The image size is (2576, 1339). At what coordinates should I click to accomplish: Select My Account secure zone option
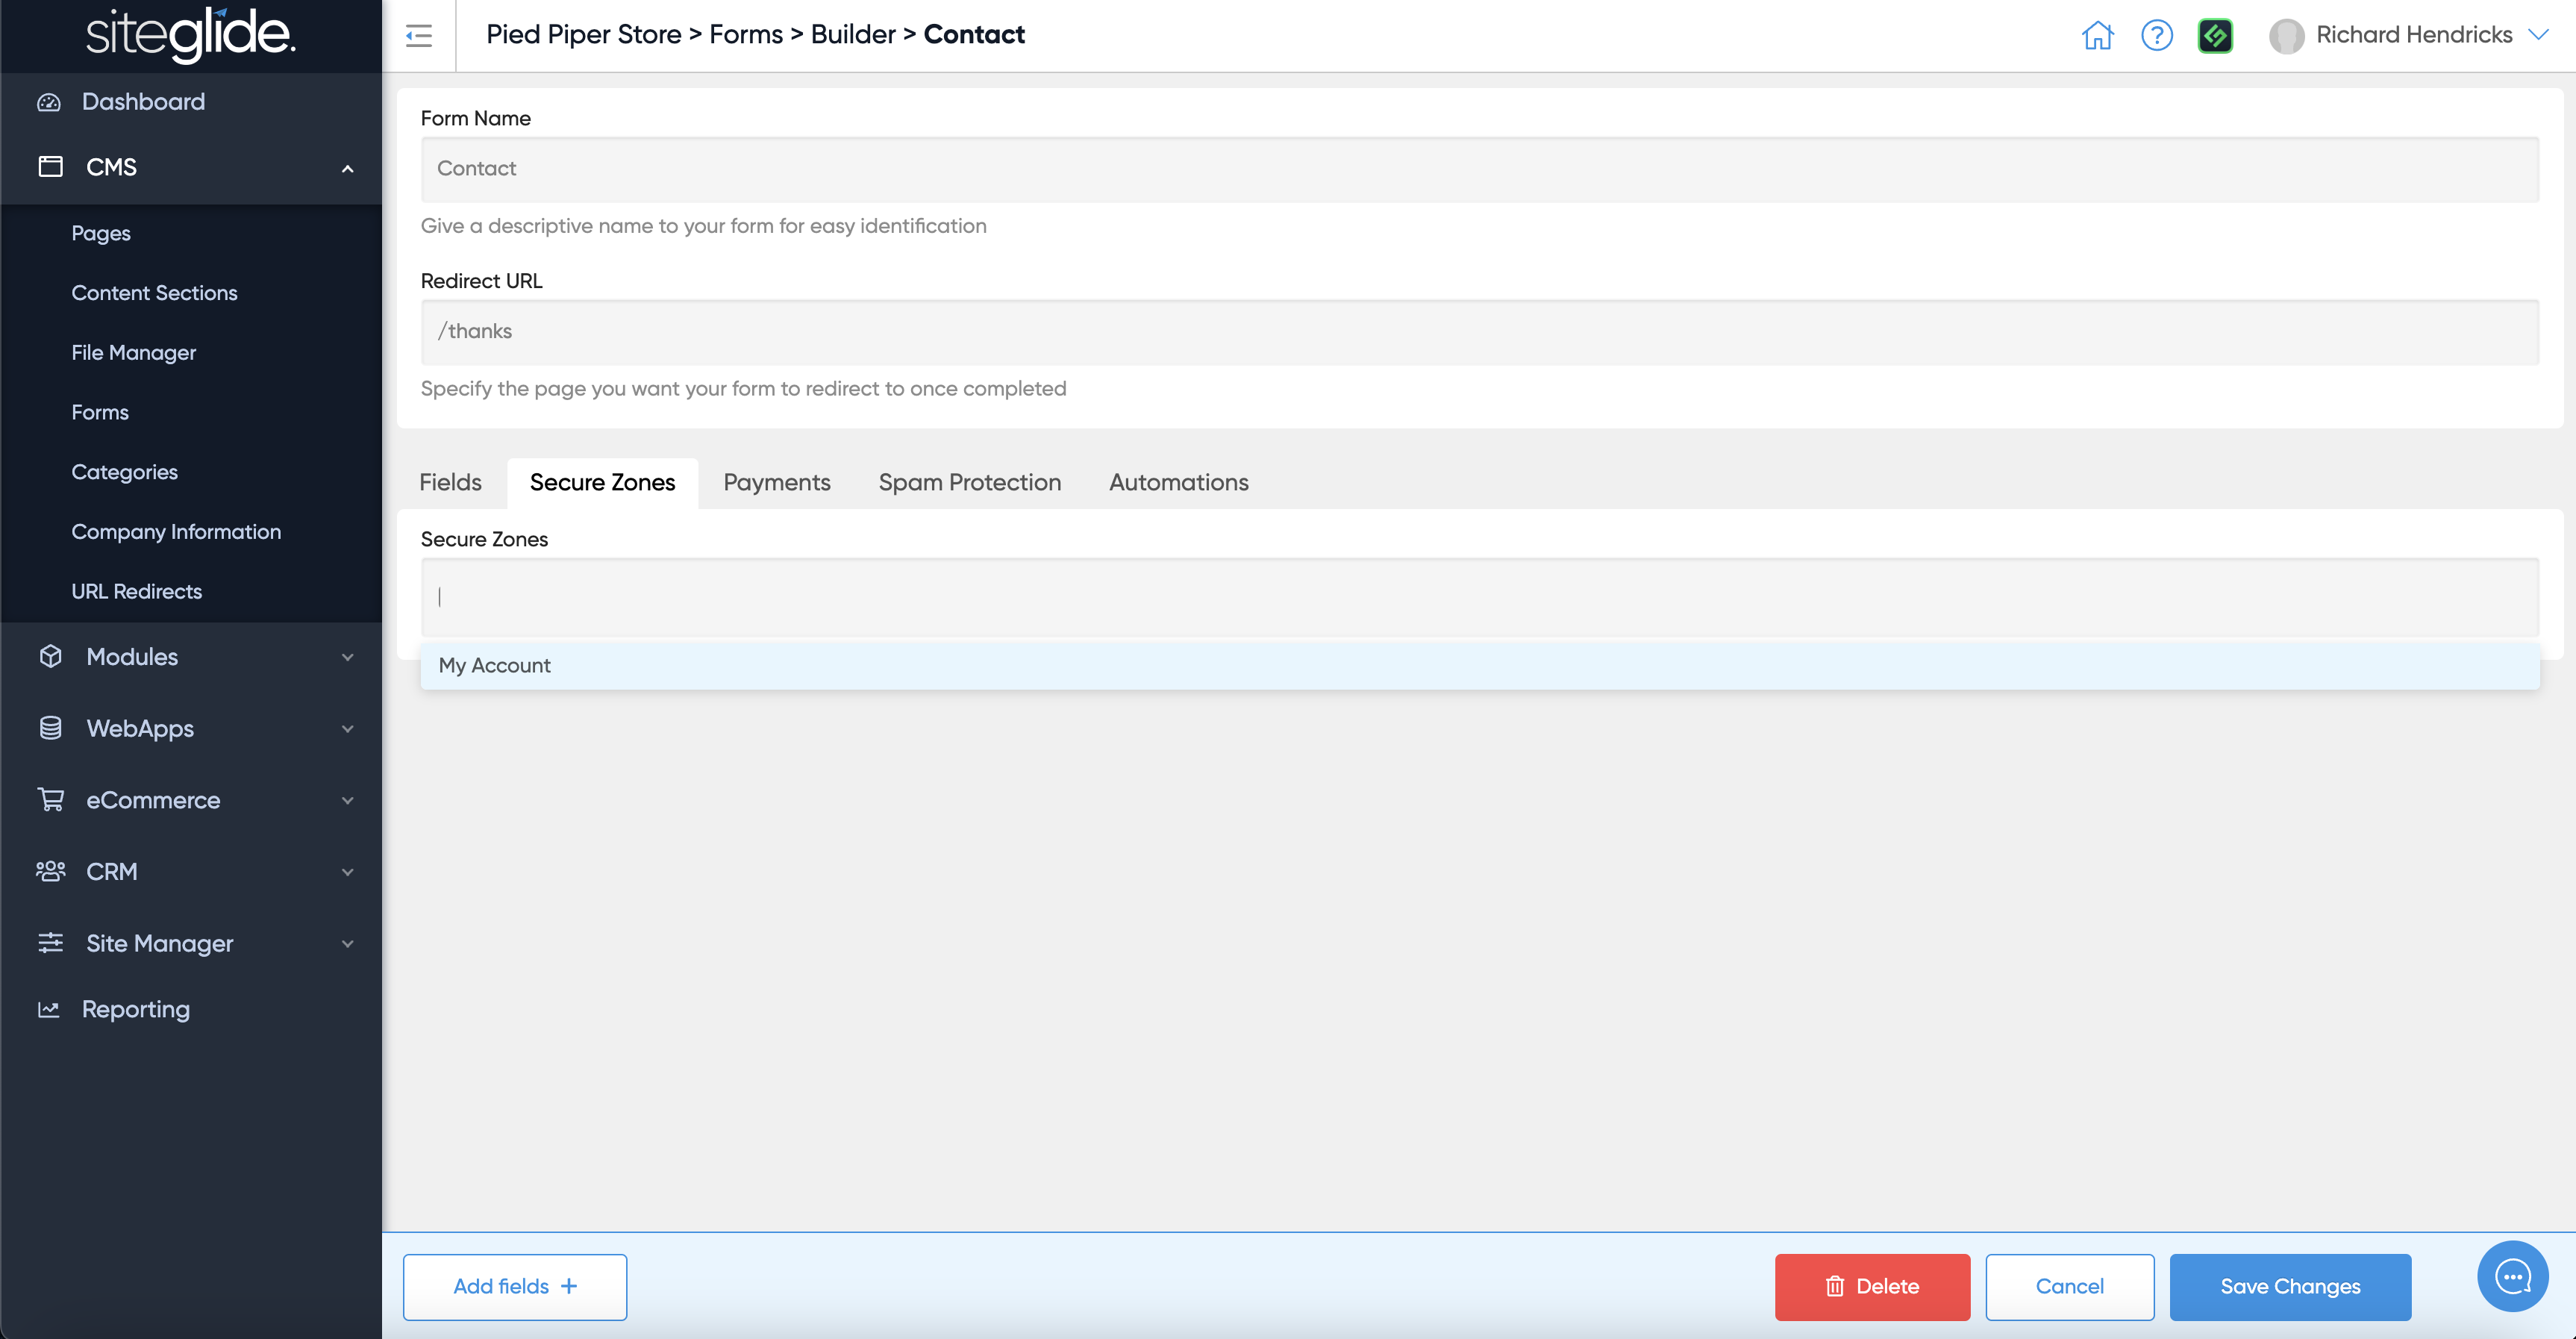(494, 666)
